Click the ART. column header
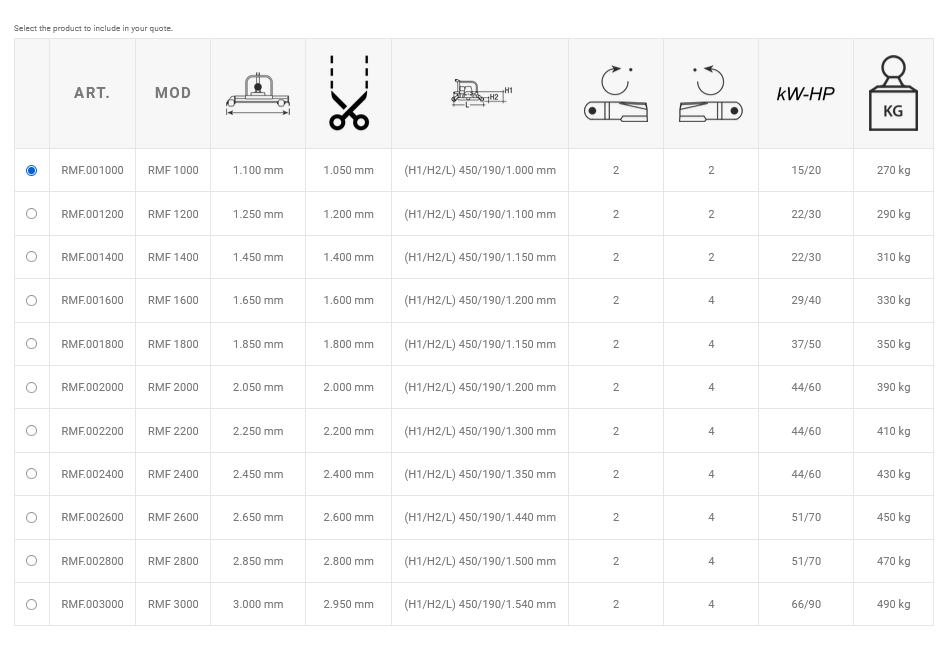 click(x=92, y=93)
